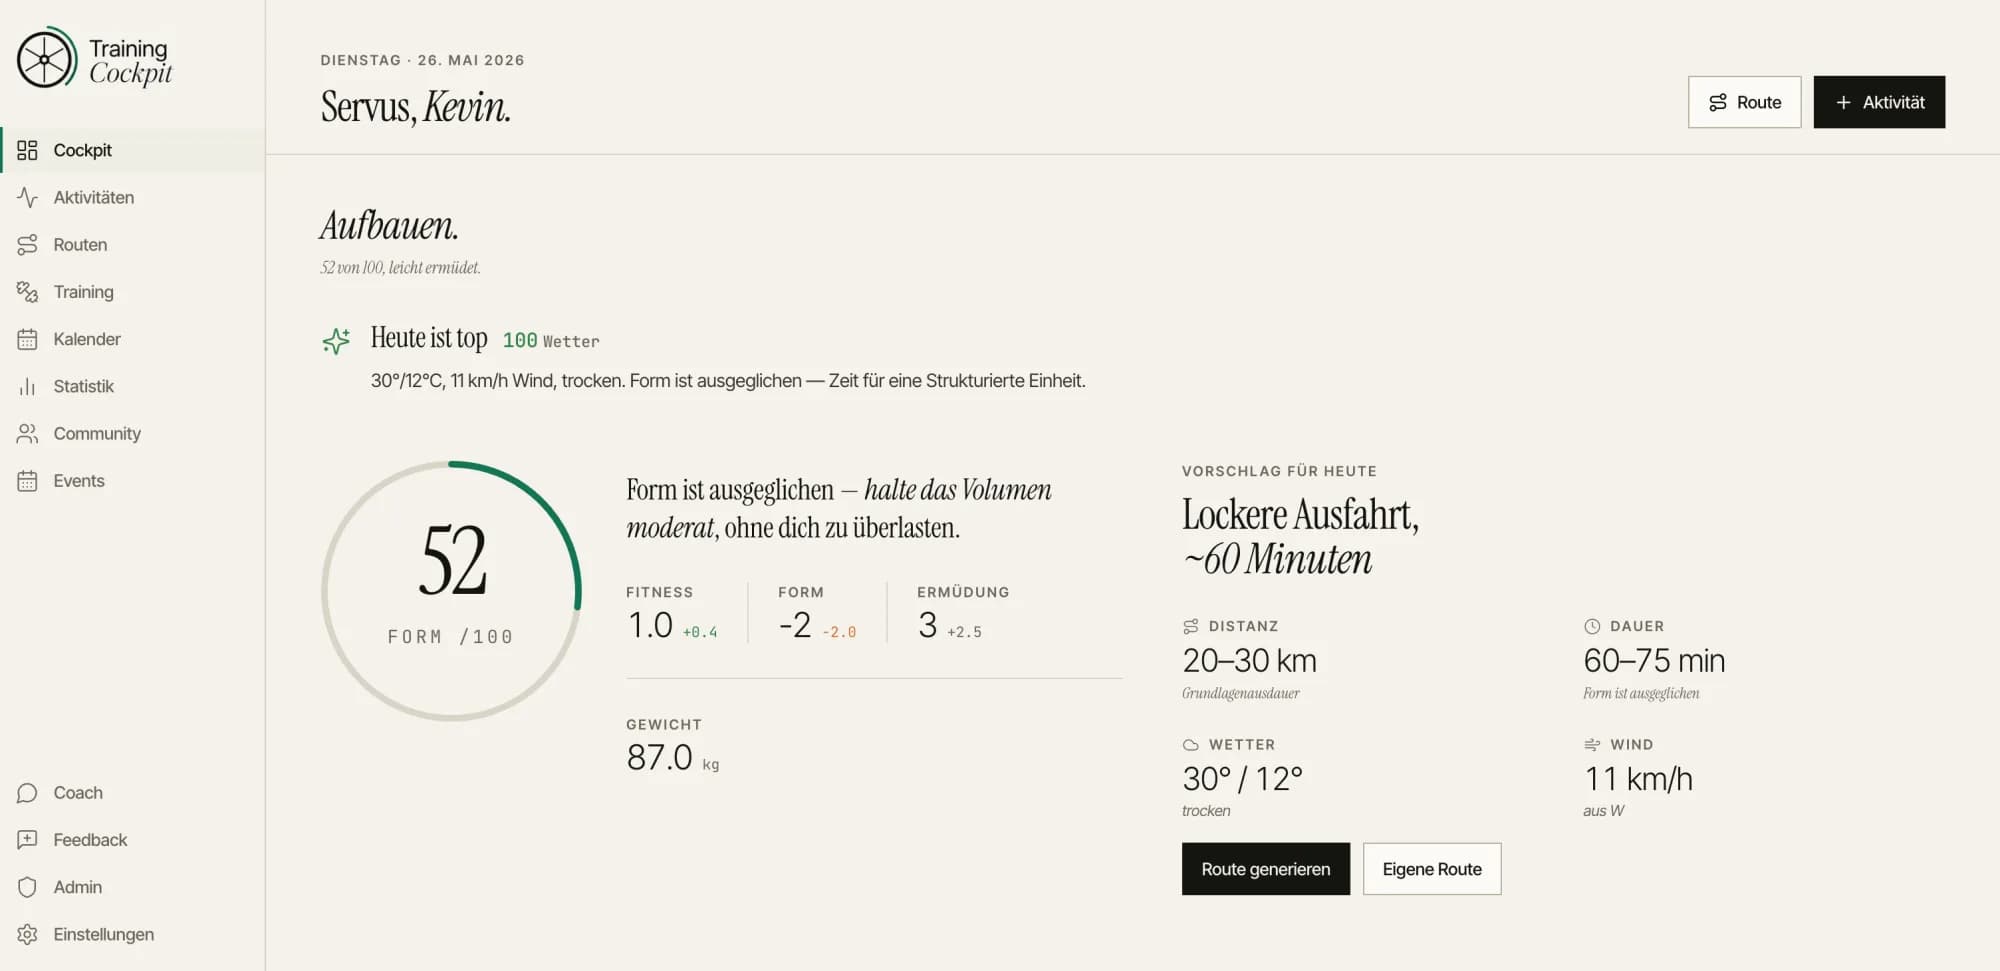This screenshot has width=2000, height=971.
Task: Open Einstellungen settings
Action: (x=132, y=934)
